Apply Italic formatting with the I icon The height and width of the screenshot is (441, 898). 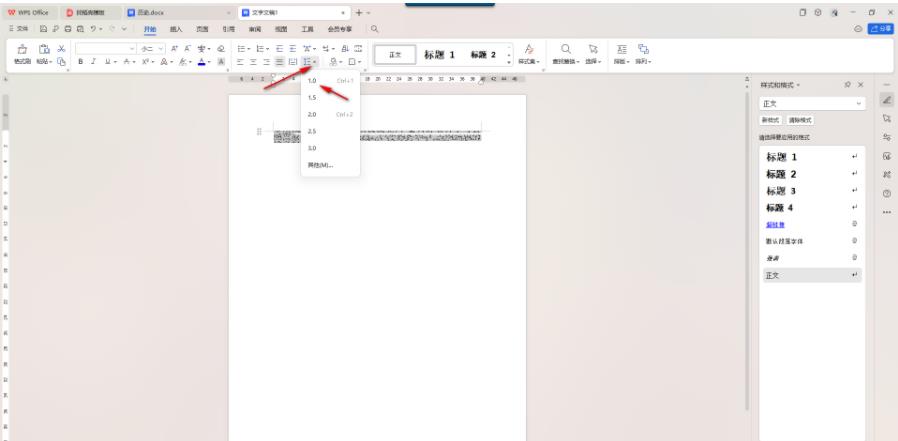coord(93,61)
